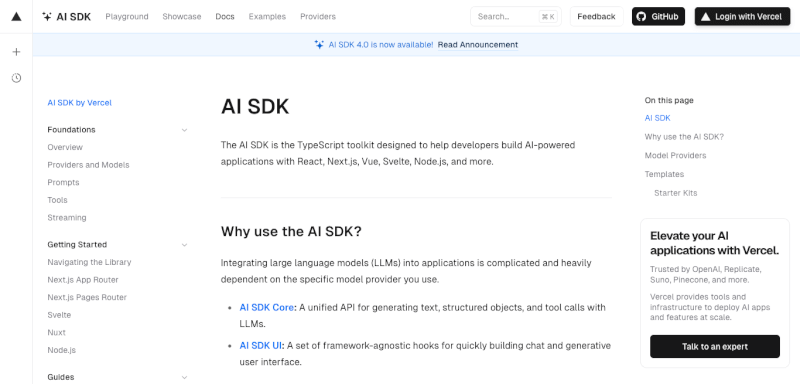Image resolution: width=800 pixels, height=384 pixels.
Task: Open Navigating the Library sidebar item
Action: [89, 262]
